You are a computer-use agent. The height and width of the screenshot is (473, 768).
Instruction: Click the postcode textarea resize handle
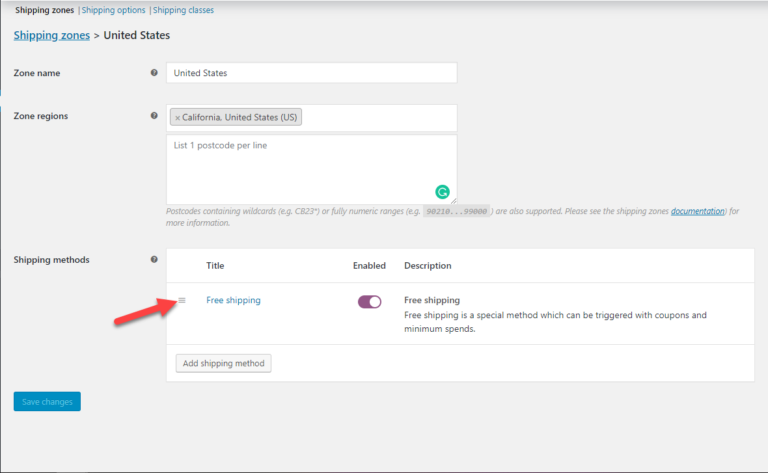click(452, 200)
